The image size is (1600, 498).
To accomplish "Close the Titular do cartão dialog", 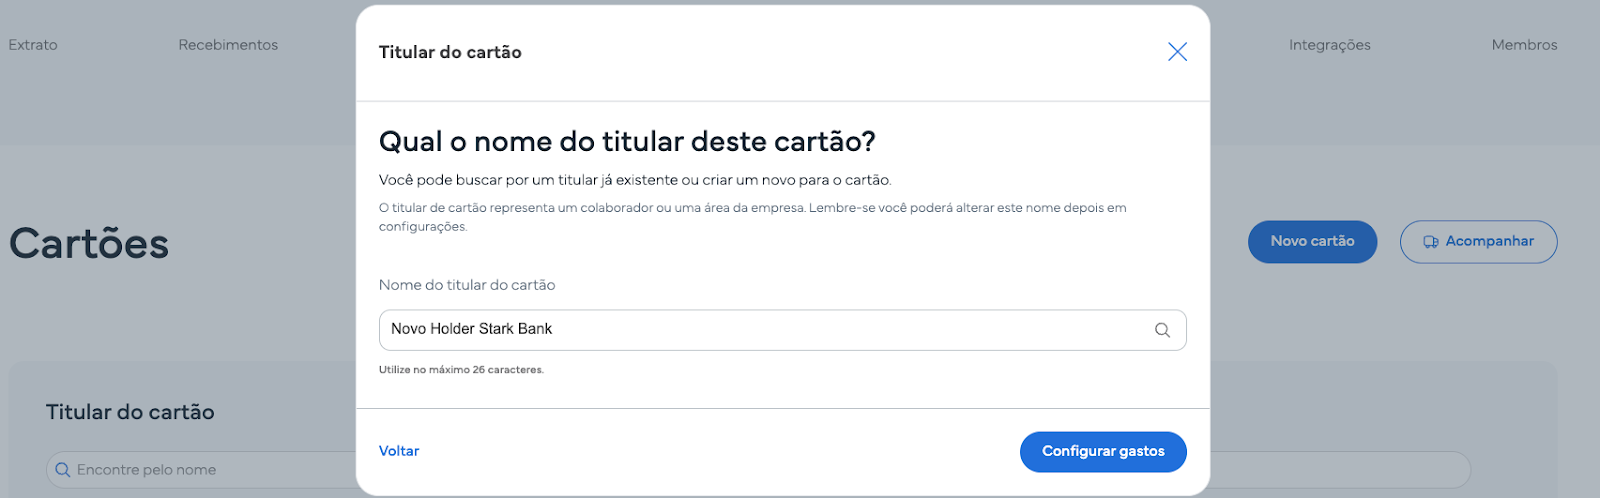I will (1177, 52).
